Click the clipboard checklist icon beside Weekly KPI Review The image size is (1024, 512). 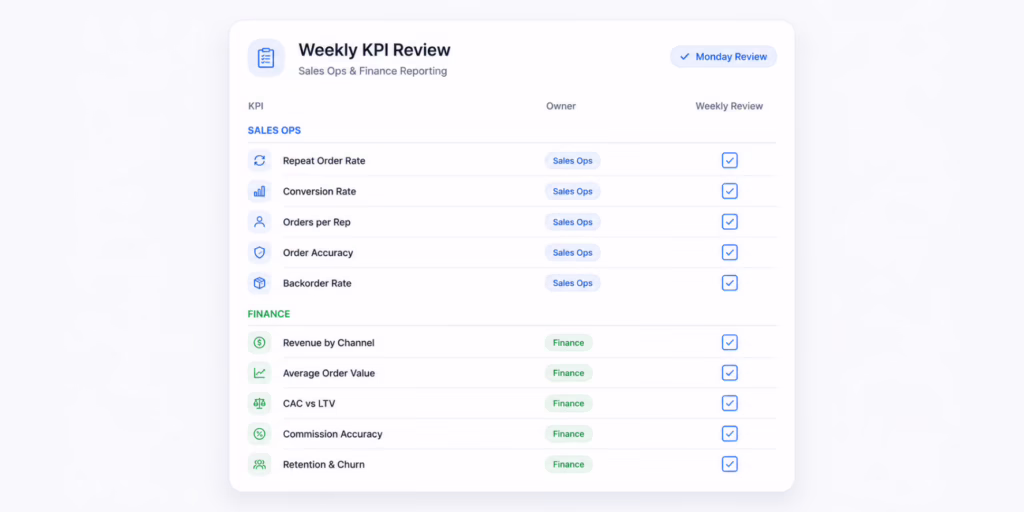point(266,58)
